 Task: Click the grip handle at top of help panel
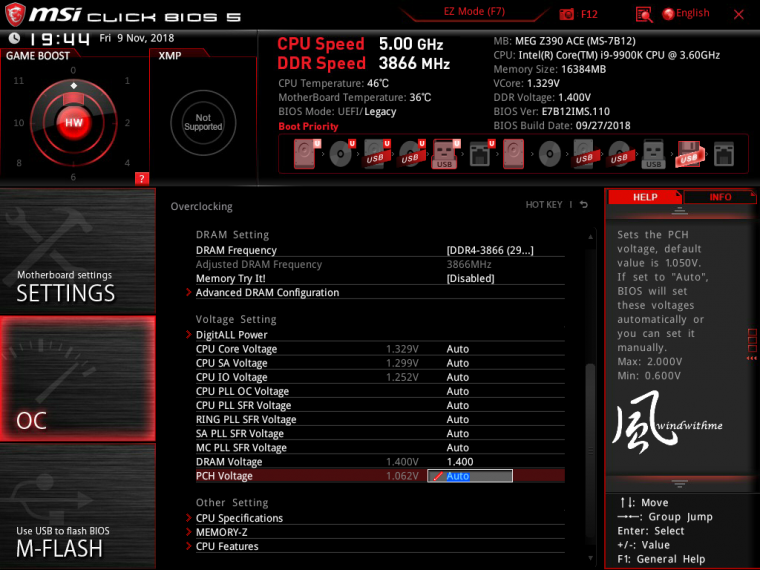click(x=680, y=211)
